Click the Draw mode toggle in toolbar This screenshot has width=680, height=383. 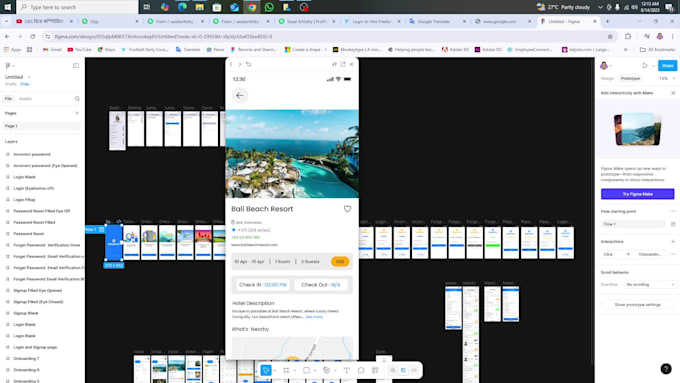click(392, 370)
